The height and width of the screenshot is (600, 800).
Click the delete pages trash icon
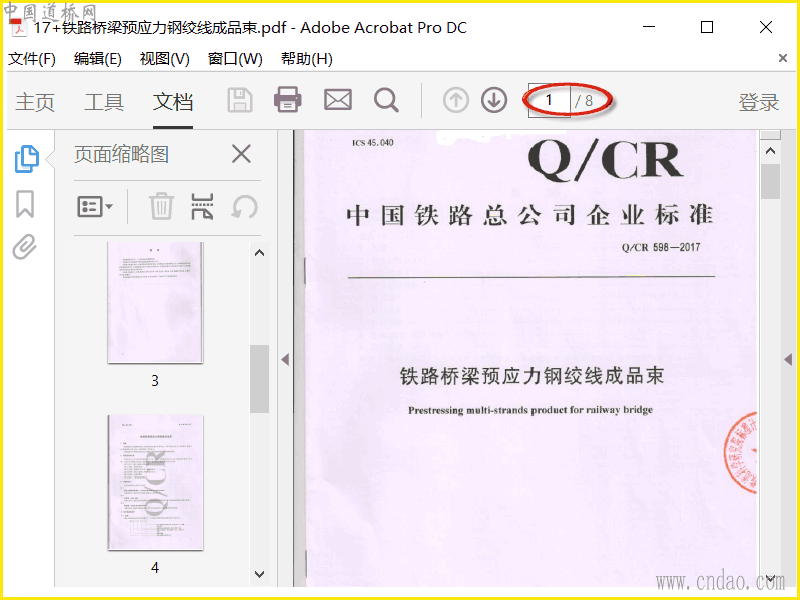pos(161,207)
